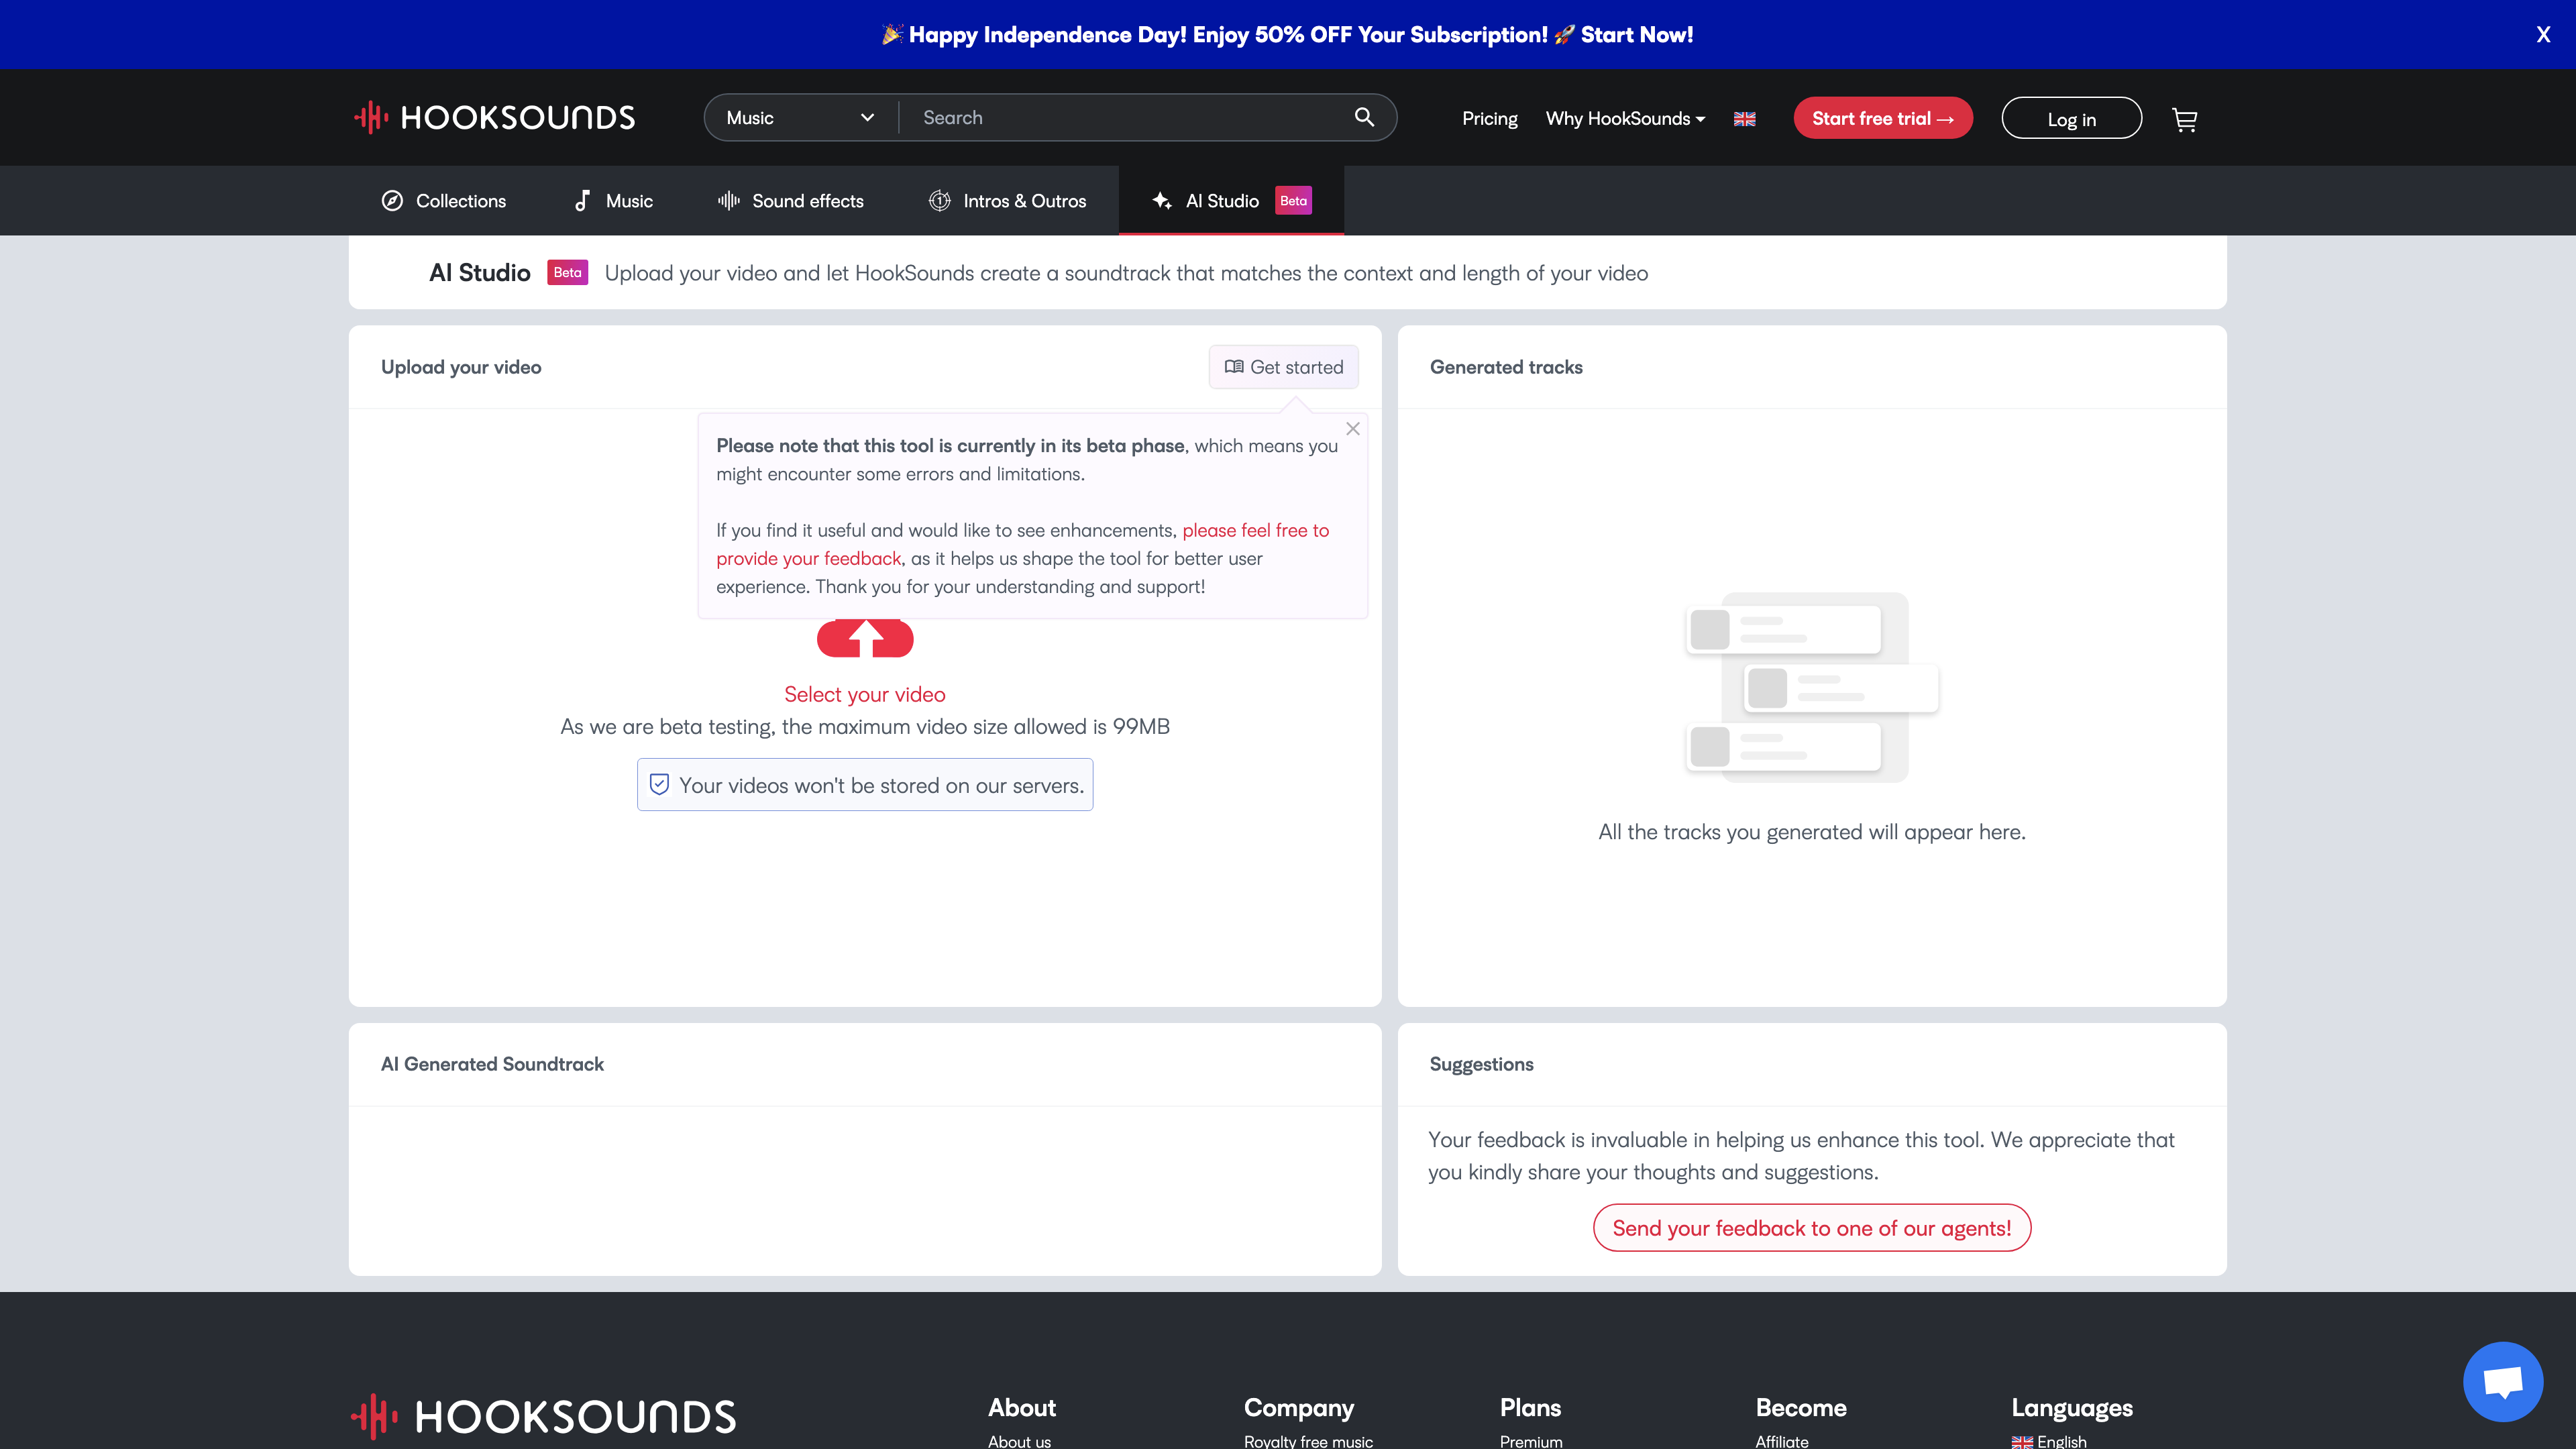Click Select your video link
The image size is (2576, 1449).
click(x=865, y=694)
